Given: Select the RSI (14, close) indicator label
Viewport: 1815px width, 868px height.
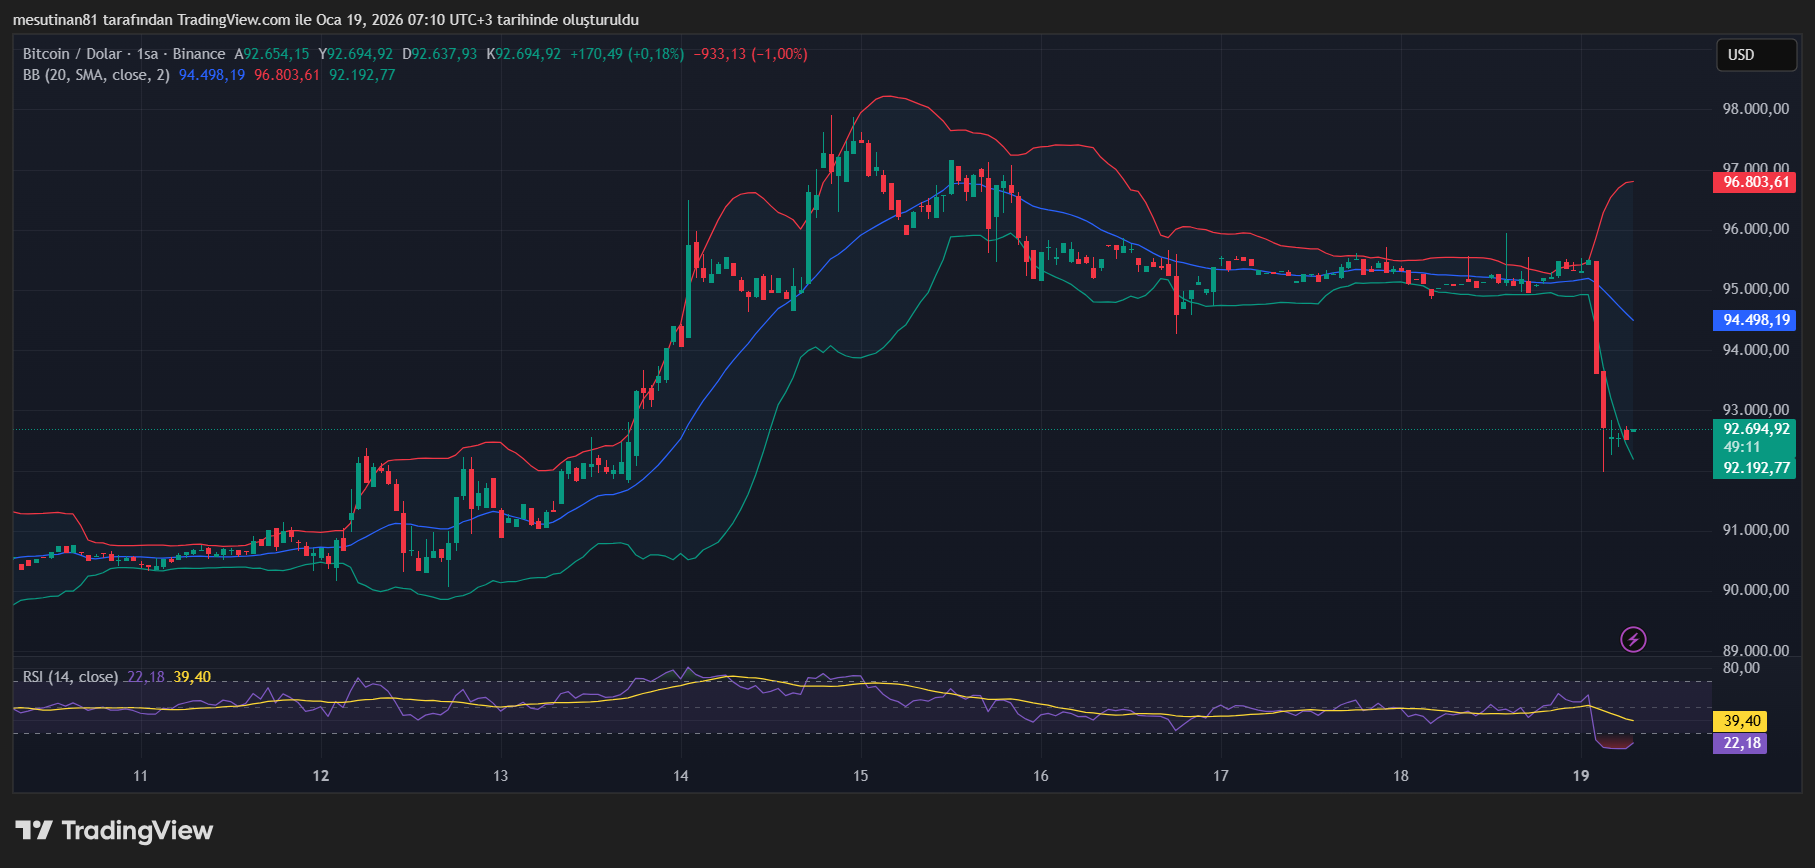Looking at the screenshot, I should [x=70, y=677].
